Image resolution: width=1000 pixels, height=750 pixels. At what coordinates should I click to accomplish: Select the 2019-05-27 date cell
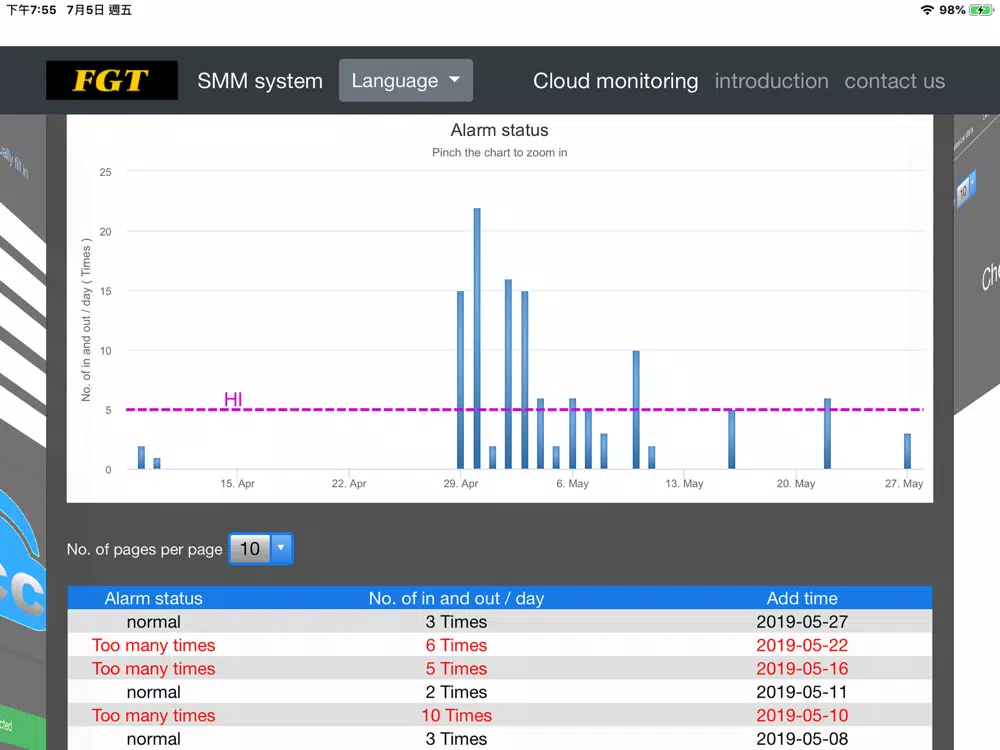(802, 621)
